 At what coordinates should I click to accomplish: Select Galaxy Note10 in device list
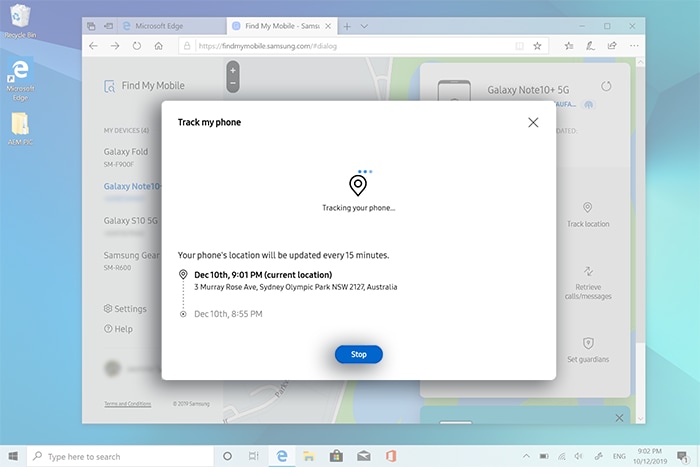[x=132, y=186]
